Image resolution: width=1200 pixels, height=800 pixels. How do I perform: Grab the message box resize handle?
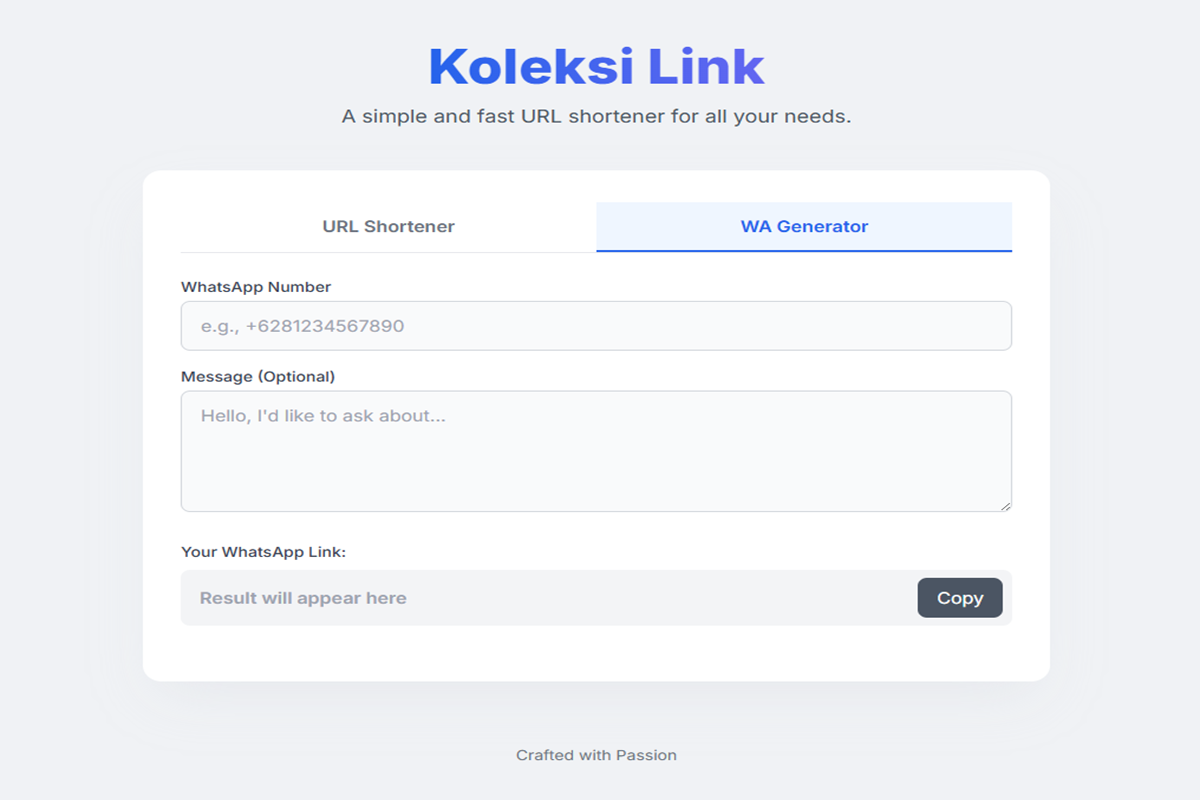(x=1005, y=505)
